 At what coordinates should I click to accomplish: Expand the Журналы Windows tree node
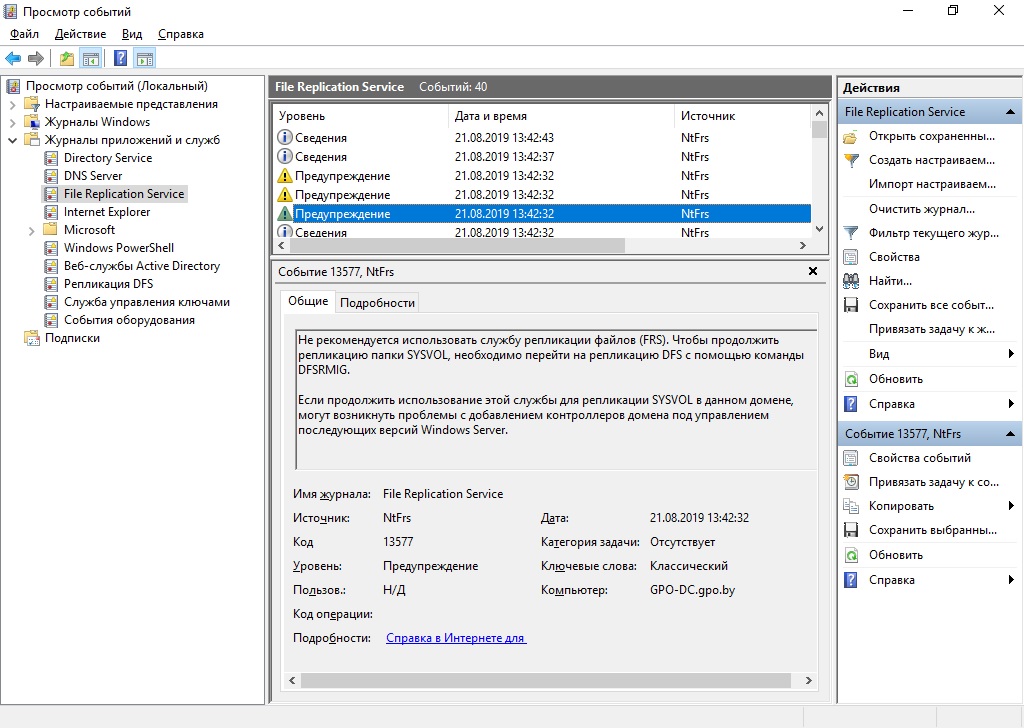pos(12,122)
